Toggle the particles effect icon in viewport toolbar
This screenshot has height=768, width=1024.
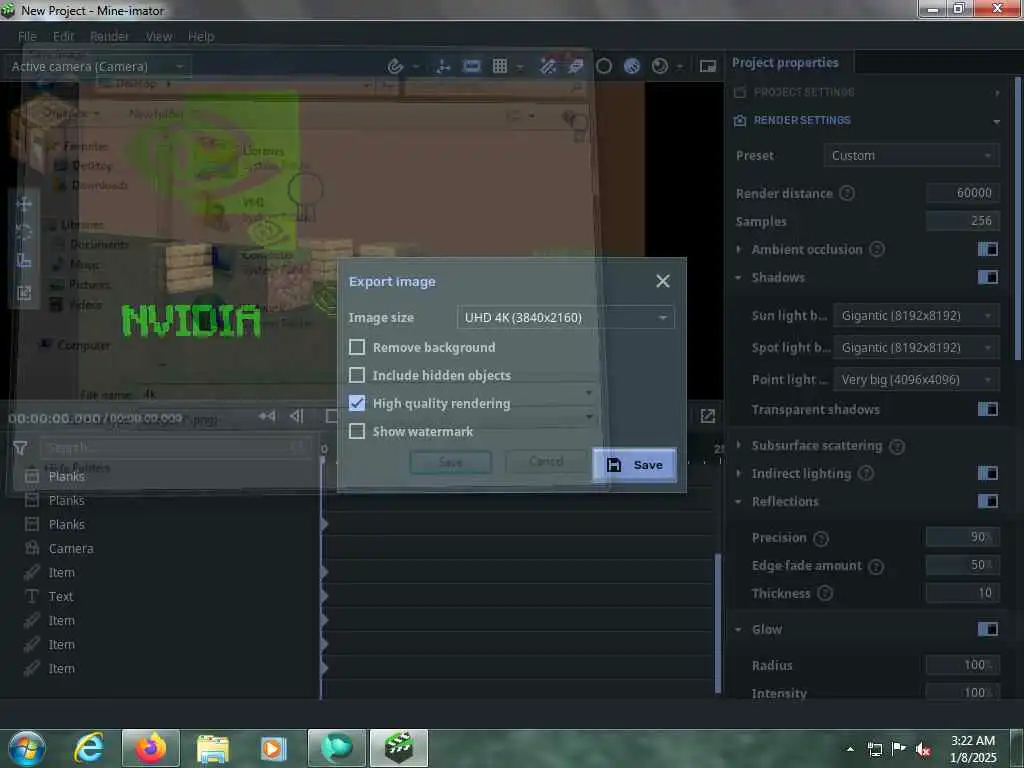tap(548, 66)
